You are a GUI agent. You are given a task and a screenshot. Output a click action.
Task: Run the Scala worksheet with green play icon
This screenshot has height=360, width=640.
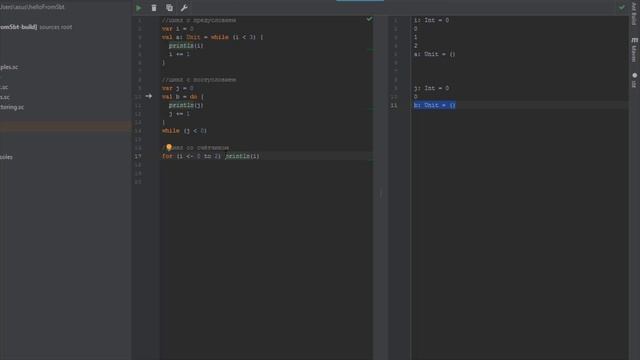(138, 8)
